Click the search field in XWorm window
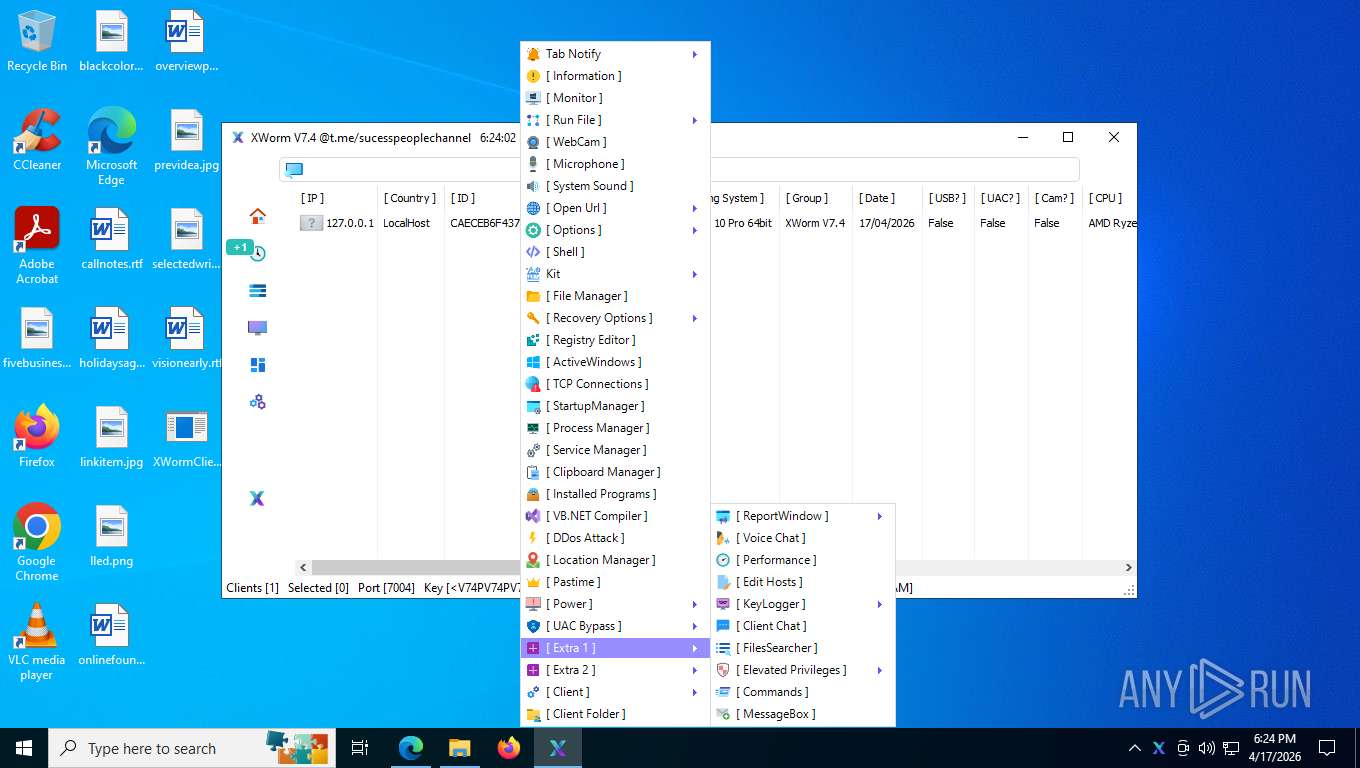The width and height of the screenshot is (1360, 768). coord(679,169)
